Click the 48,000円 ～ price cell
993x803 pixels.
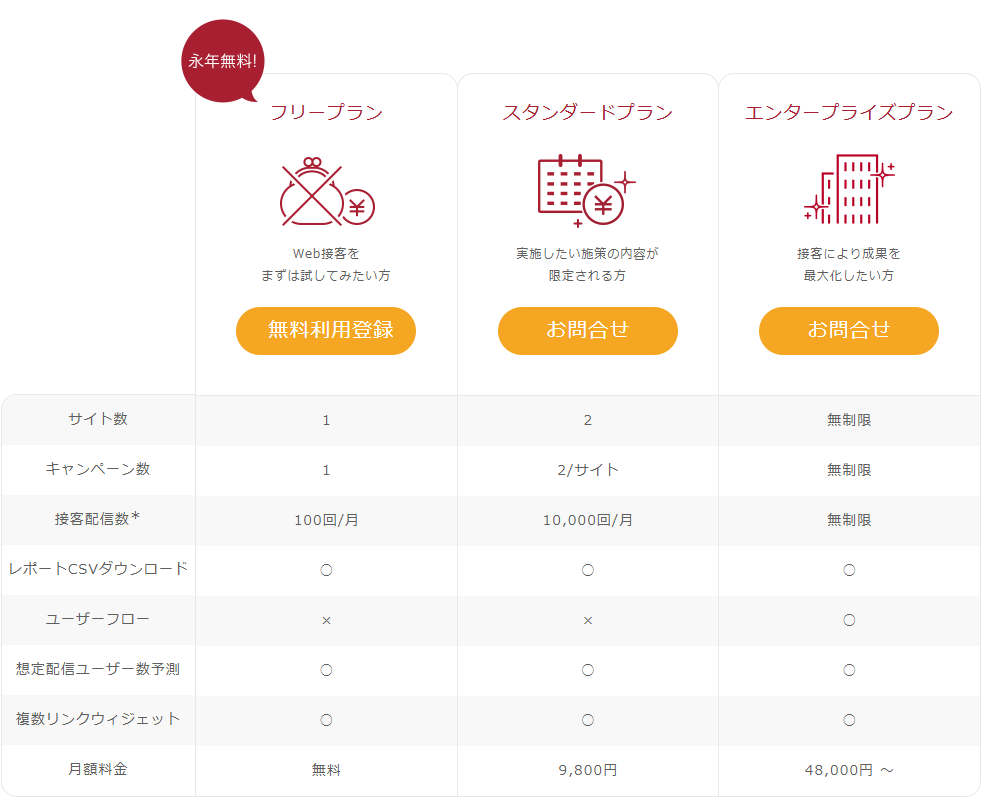pyautogui.click(x=849, y=770)
